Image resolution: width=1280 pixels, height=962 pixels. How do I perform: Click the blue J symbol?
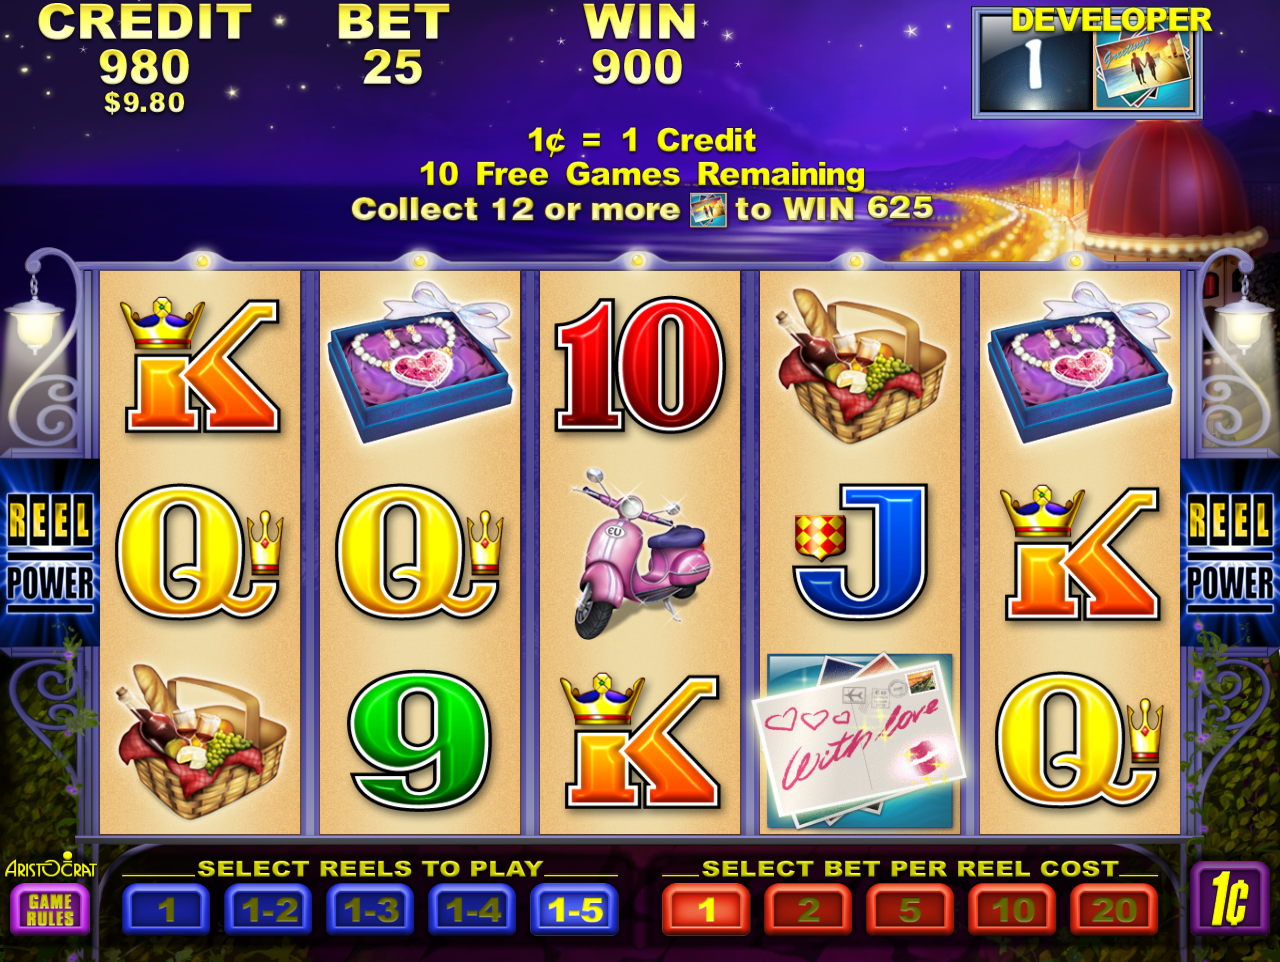(x=860, y=551)
